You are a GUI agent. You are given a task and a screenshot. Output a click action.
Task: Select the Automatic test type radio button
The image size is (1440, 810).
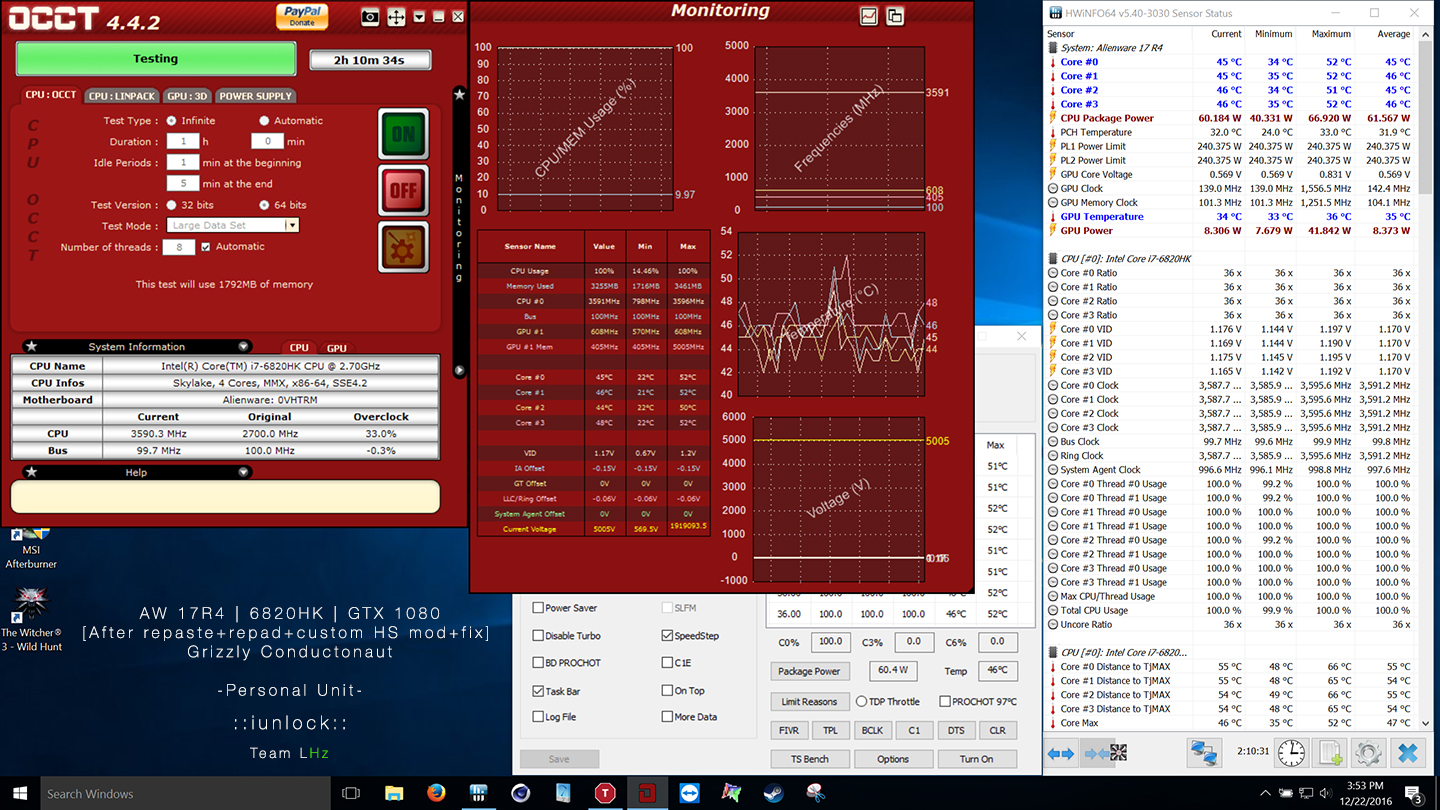(264, 121)
